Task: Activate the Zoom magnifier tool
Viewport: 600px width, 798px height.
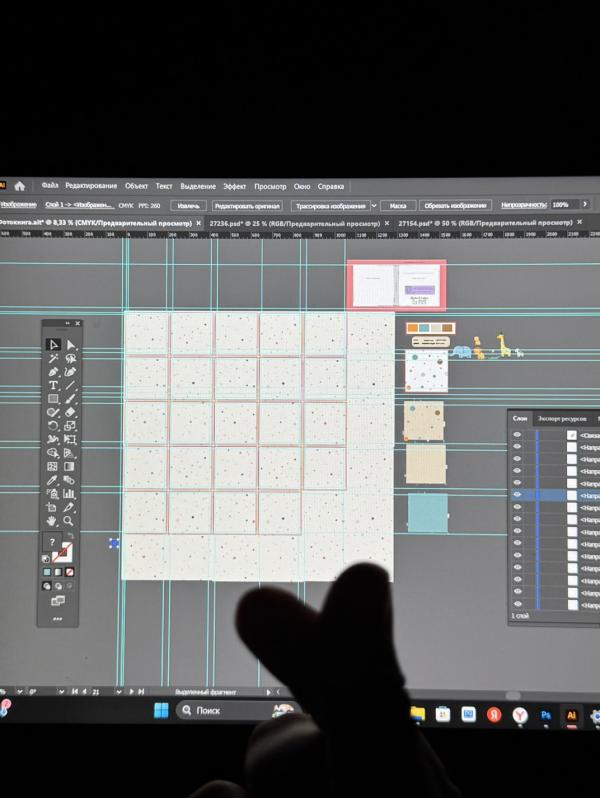Action: click(70, 521)
